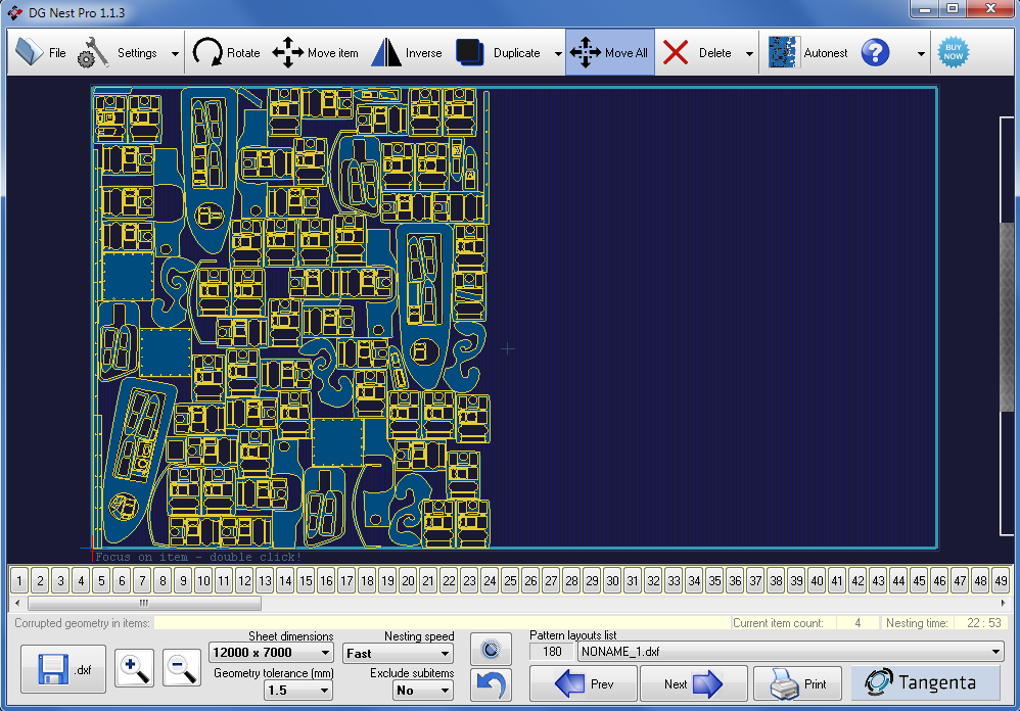1020x711 pixels.
Task: Select the Rotate tool
Action: click(226, 53)
